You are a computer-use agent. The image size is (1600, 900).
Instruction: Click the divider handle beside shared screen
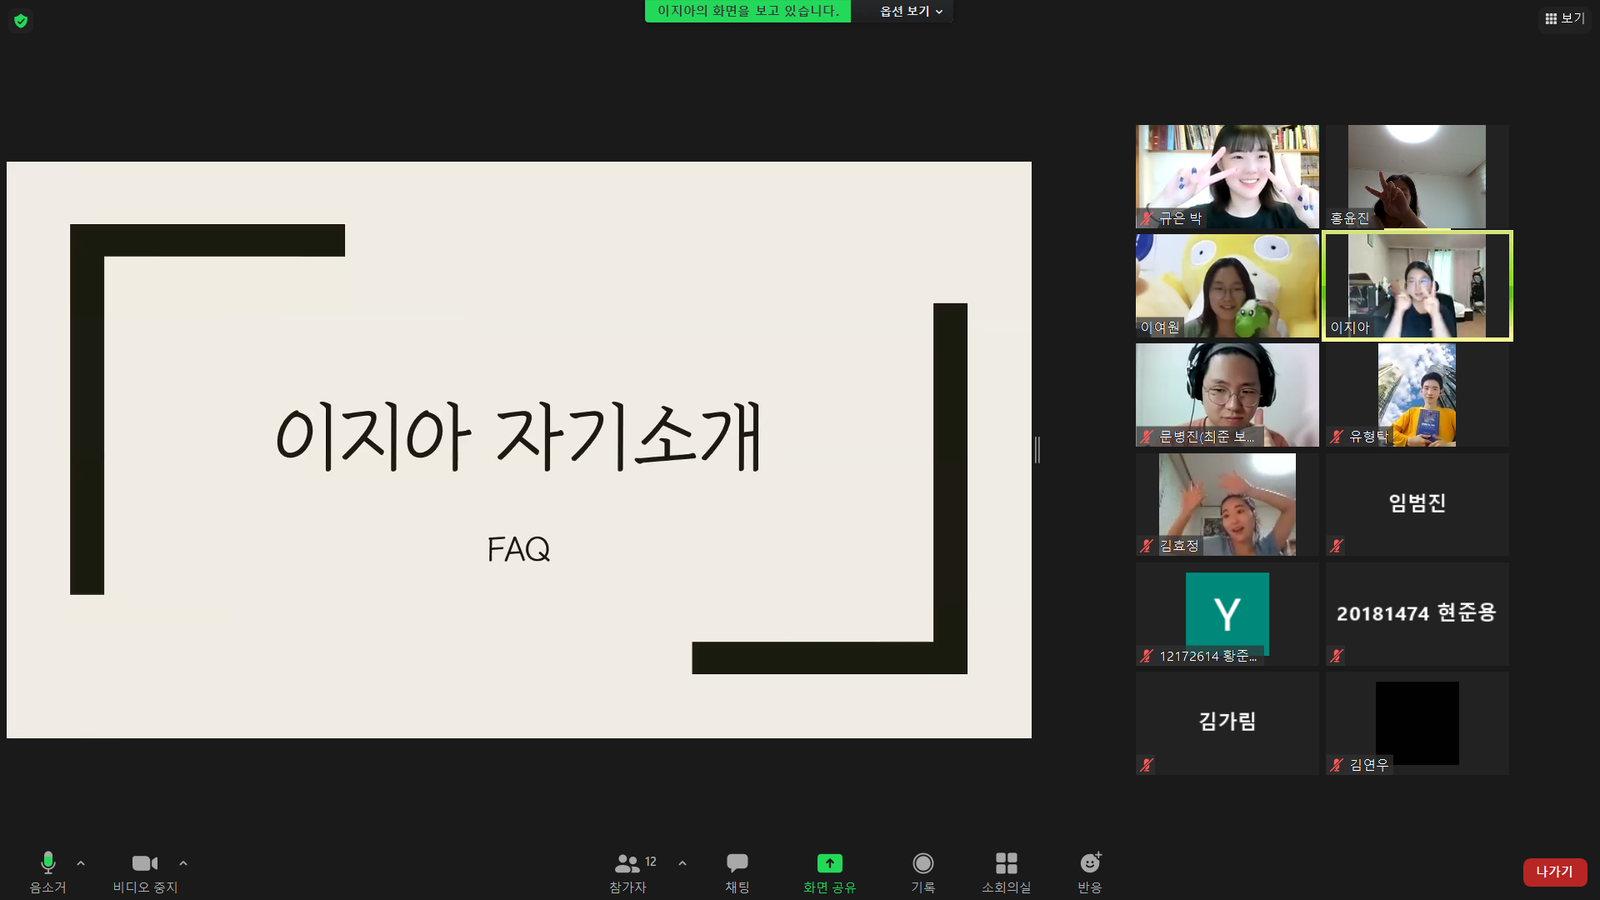click(x=1037, y=450)
